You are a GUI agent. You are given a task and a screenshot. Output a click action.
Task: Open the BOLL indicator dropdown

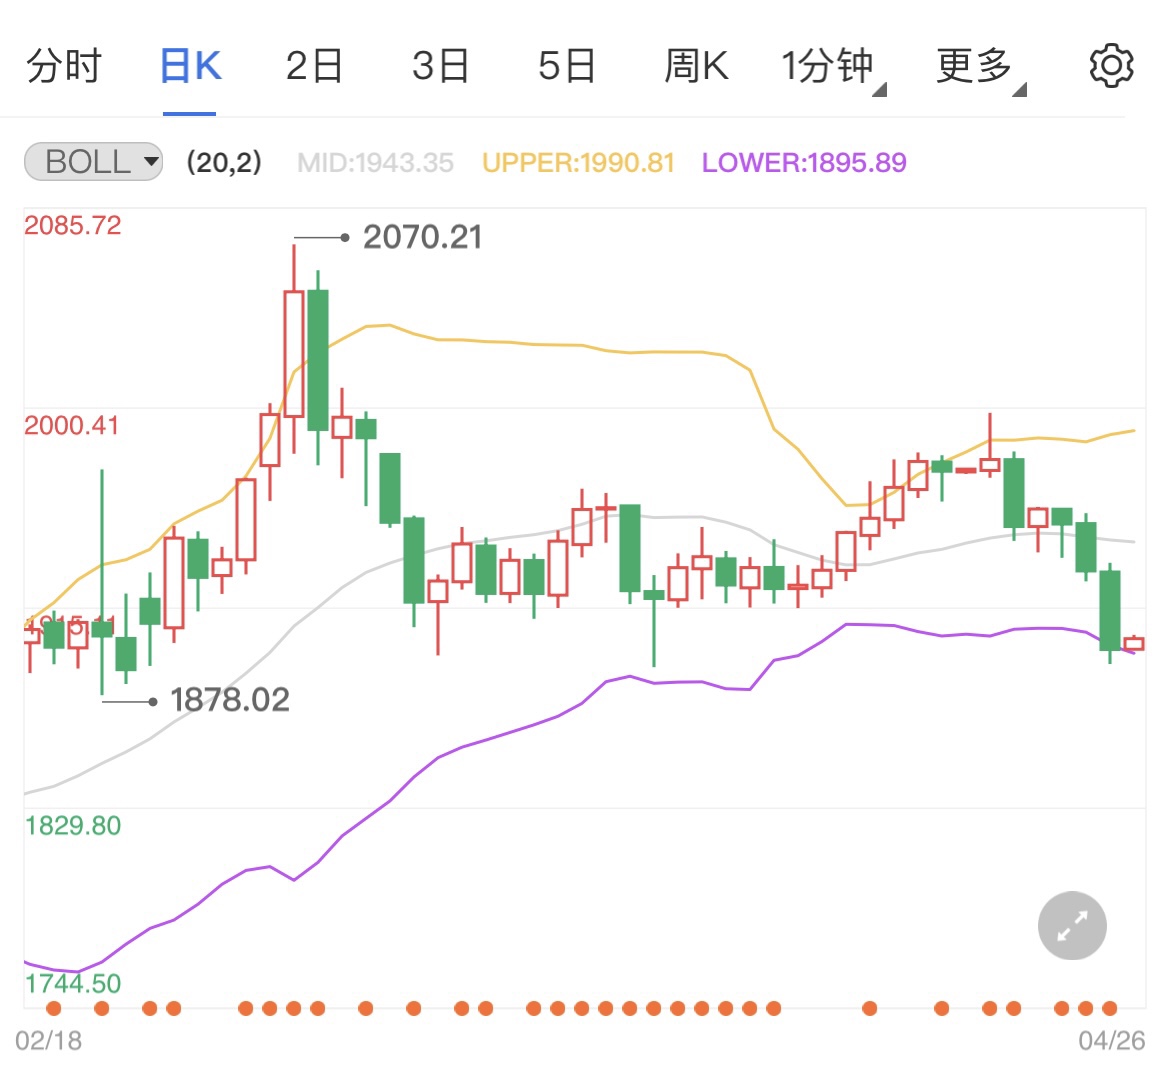tap(94, 162)
